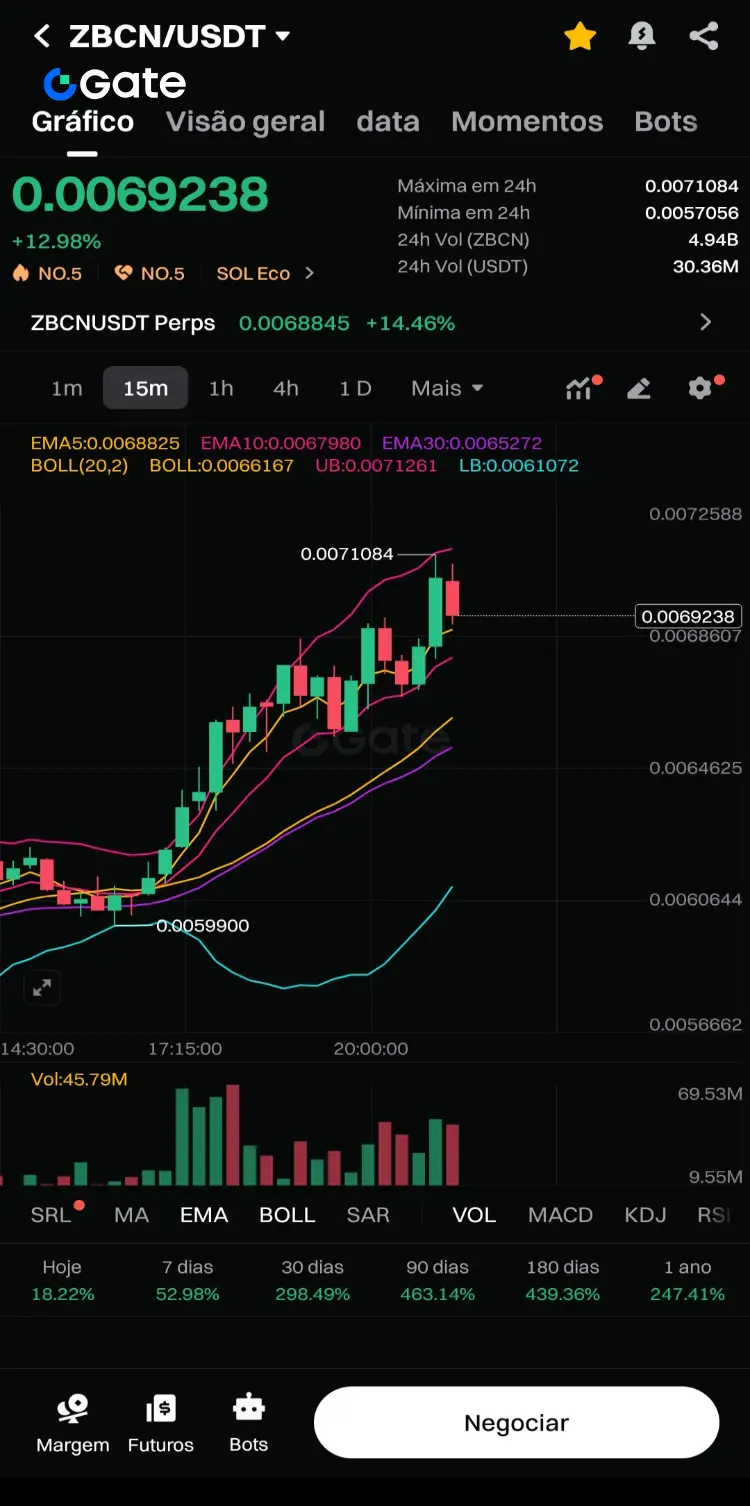The height and width of the screenshot is (1506, 750).
Task: Enable the MACD indicator
Action: [x=560, y=1215]
